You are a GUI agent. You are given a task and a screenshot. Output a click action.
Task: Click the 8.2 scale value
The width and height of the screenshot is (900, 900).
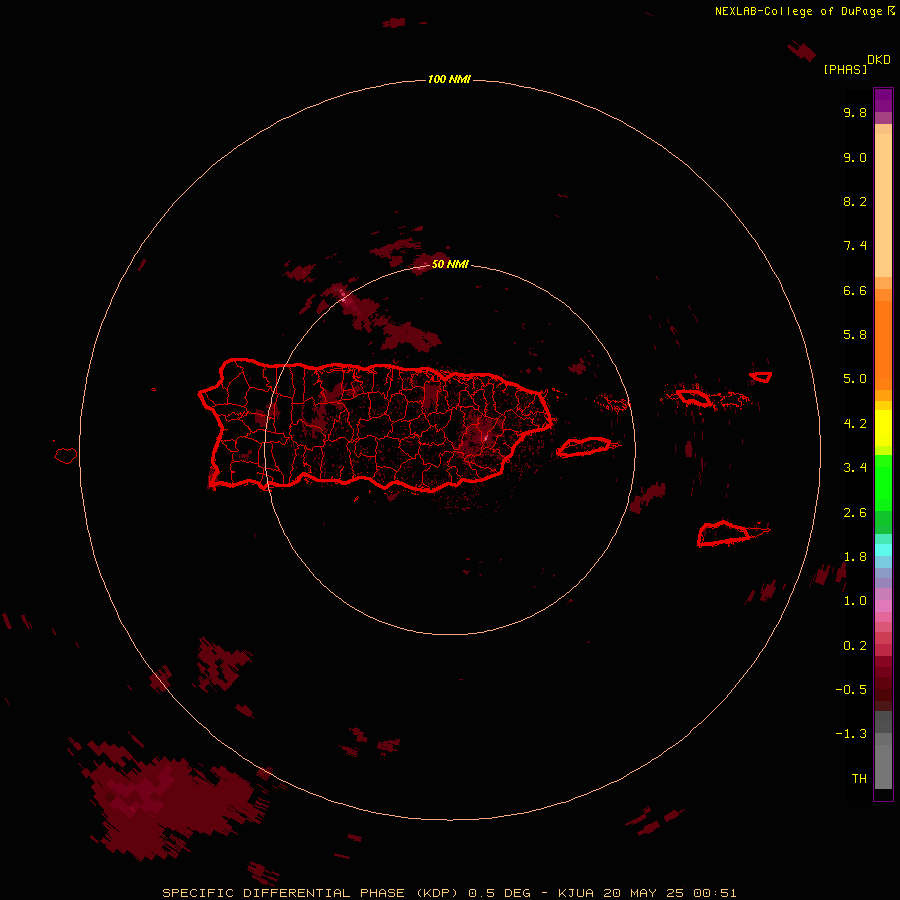(x=855, y=201)
